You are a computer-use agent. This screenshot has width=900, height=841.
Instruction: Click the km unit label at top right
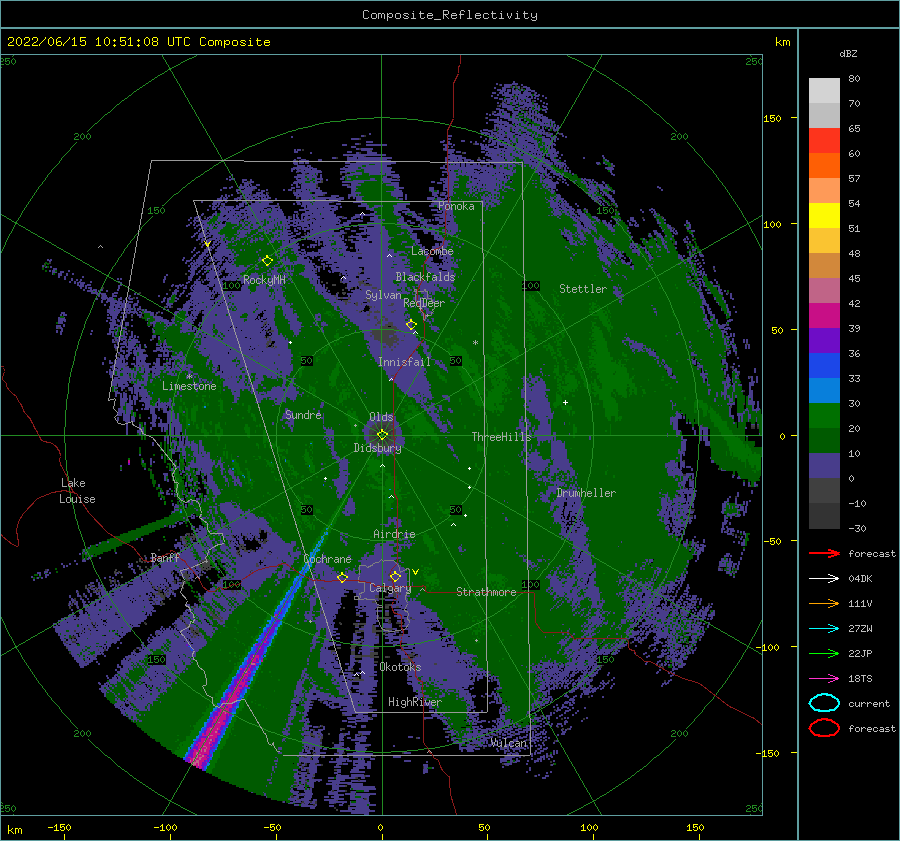click(x=782, y=42)
